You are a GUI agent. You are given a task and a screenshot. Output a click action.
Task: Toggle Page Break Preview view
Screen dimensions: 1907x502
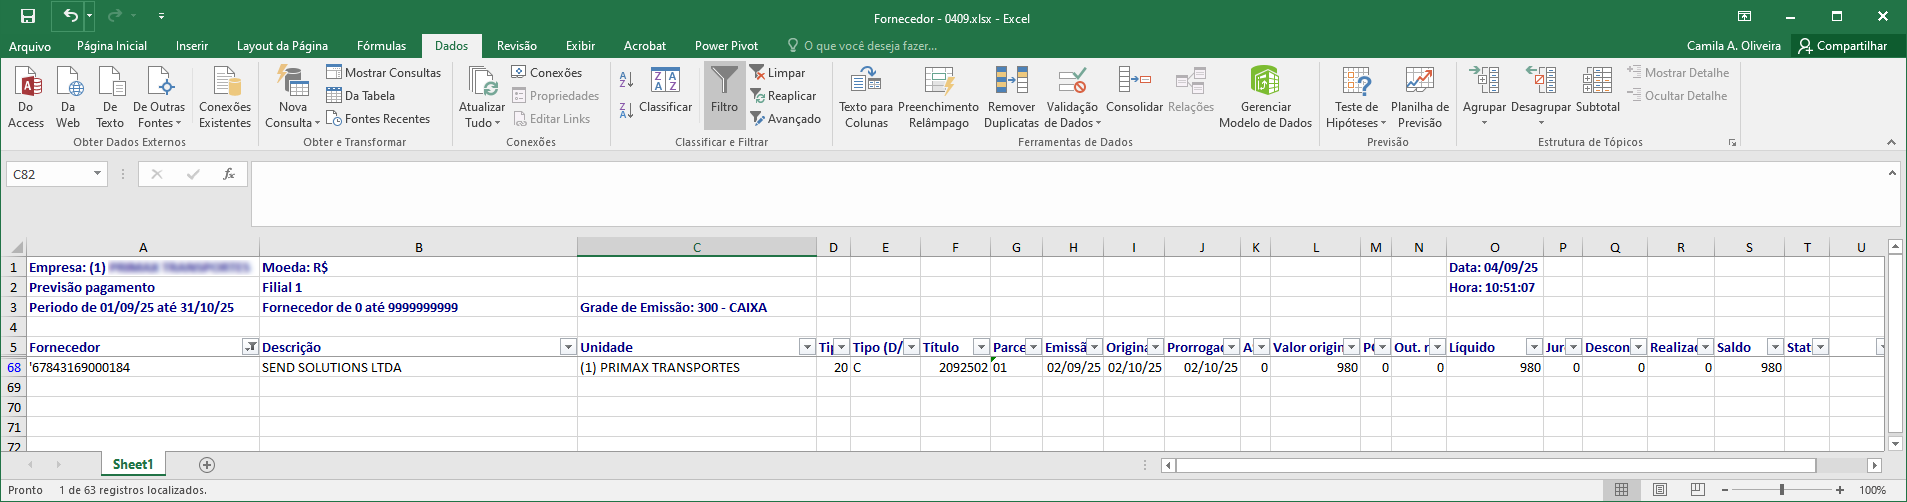1697,490
